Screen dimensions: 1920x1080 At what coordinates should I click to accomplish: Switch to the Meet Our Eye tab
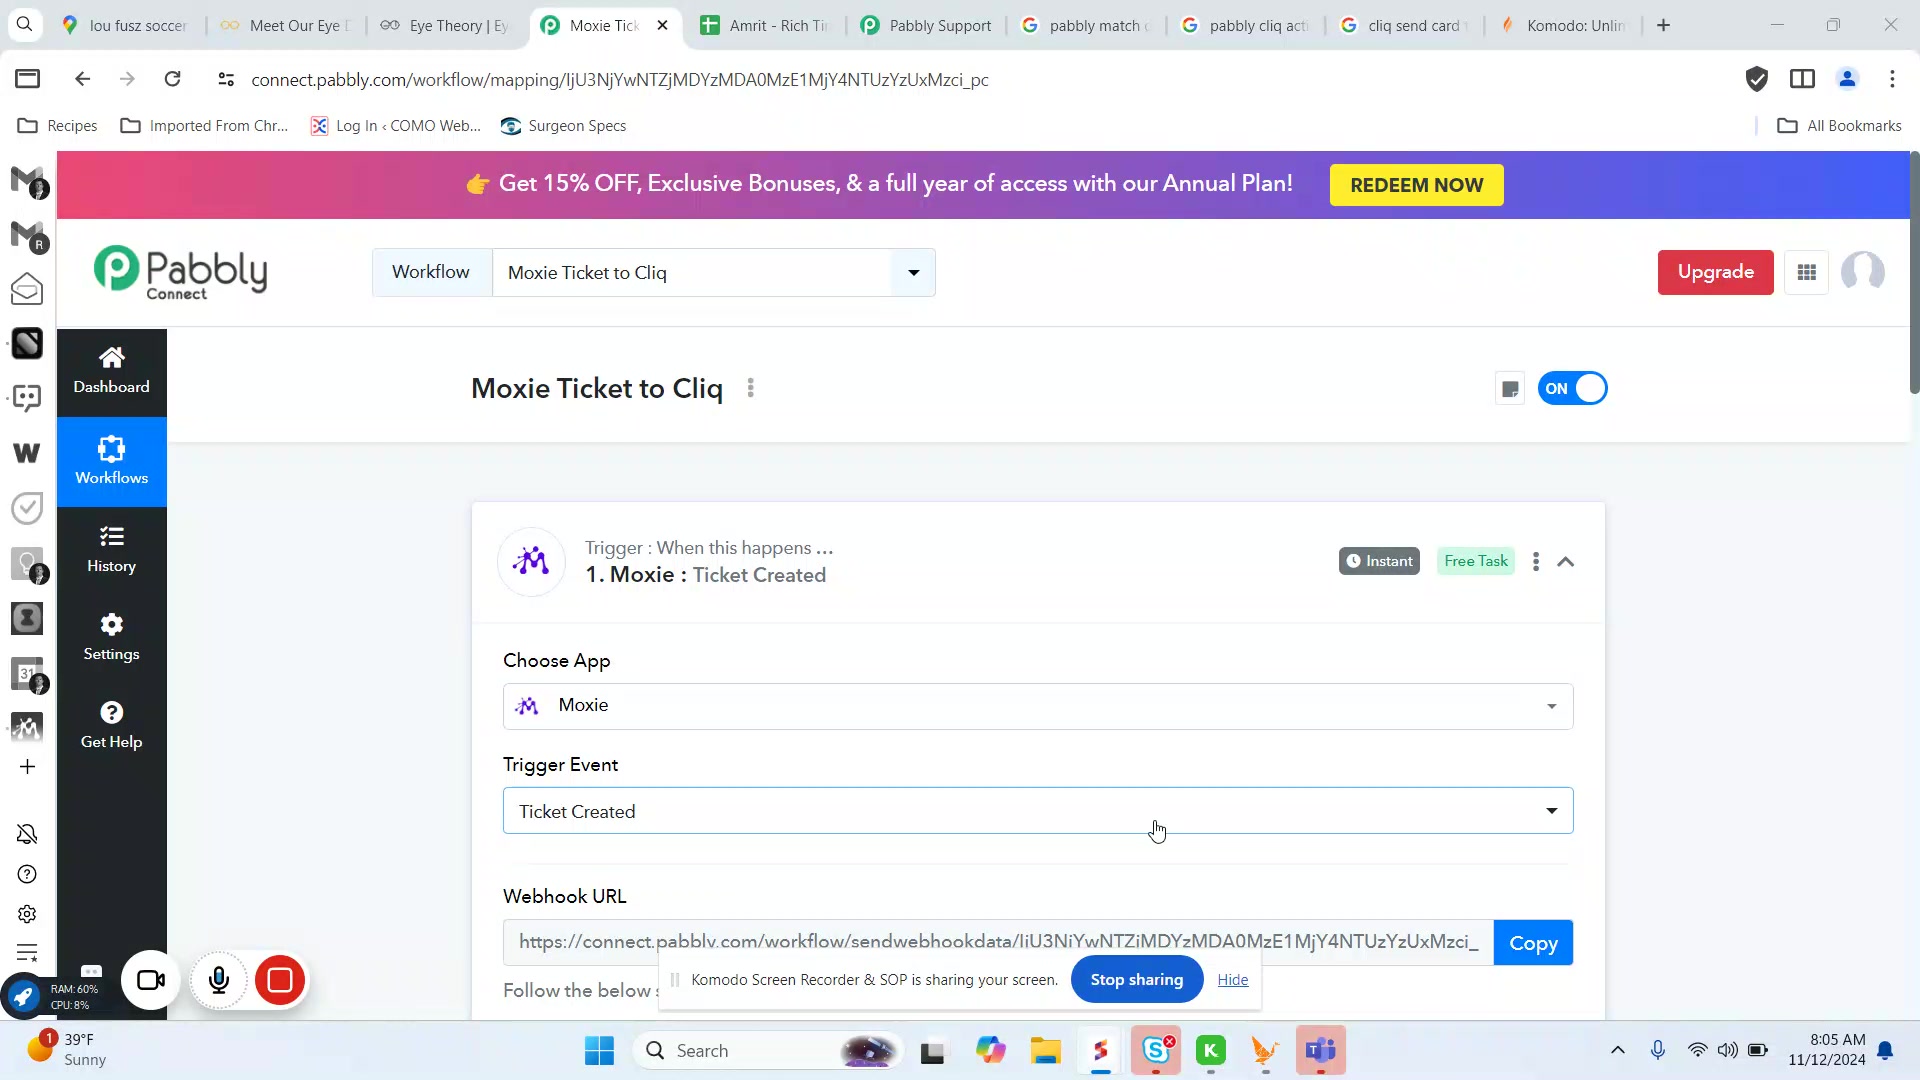[286, 25]
